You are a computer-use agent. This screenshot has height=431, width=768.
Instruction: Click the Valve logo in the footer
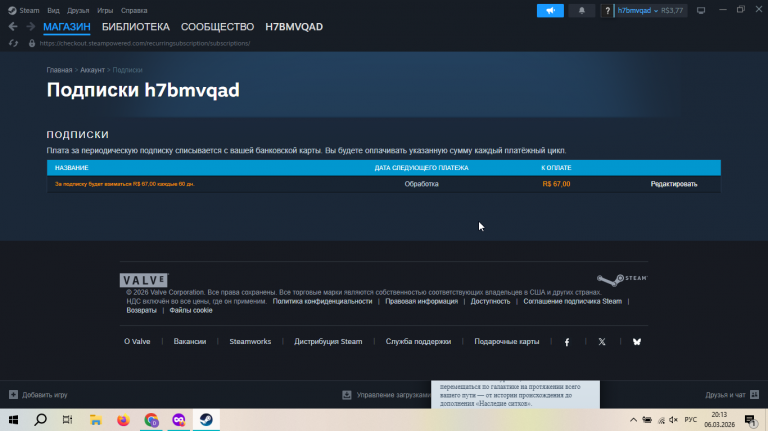tap(144, 280)
